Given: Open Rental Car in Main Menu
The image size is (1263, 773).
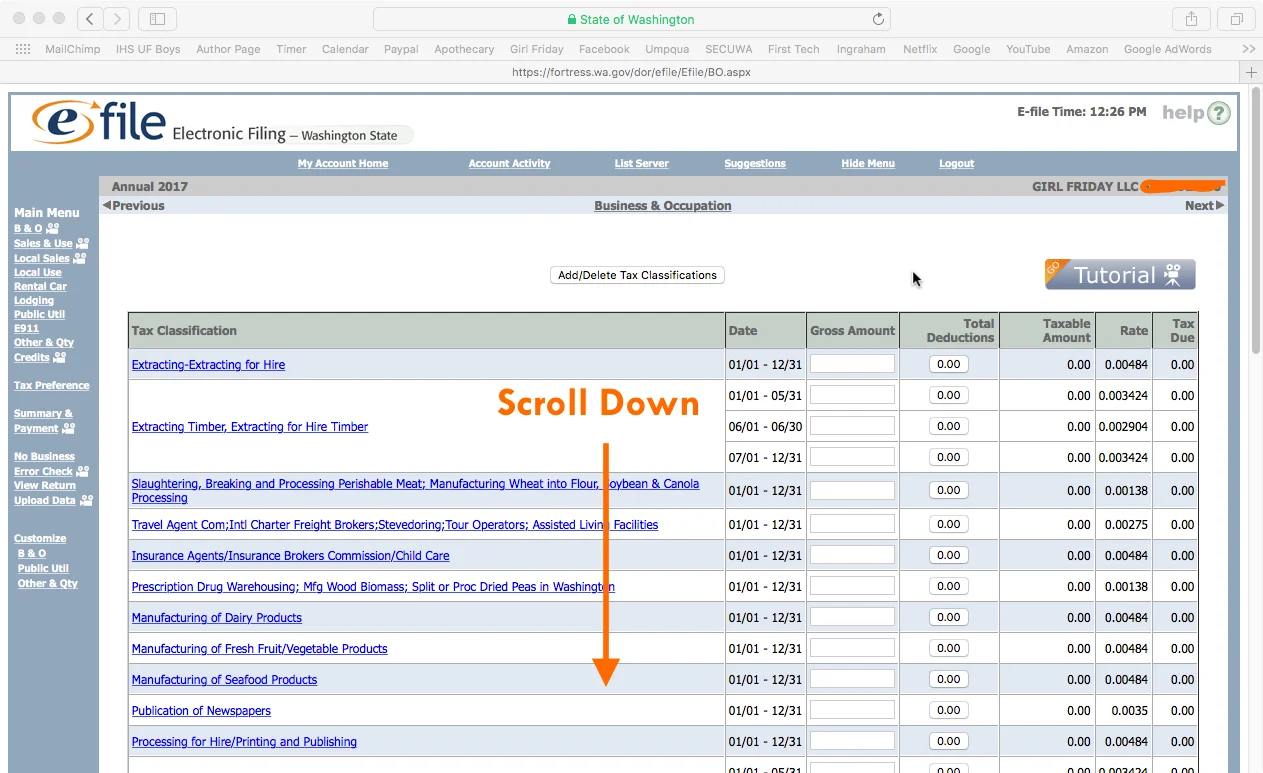Looking at the screenshot, I should [x=40, y=286].
